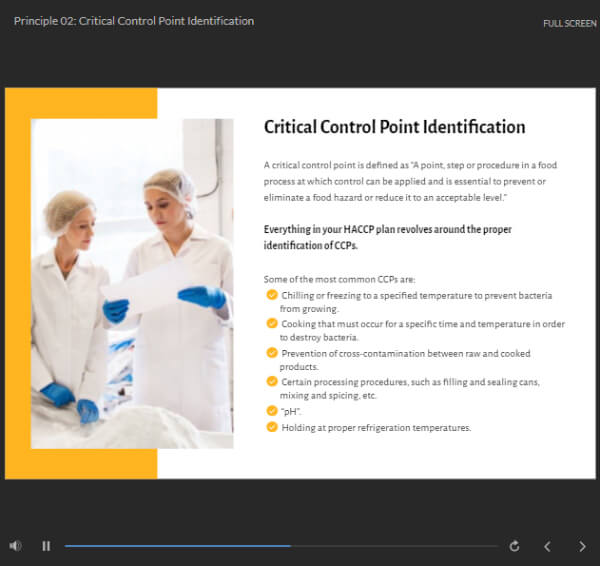The width and height of the screenshot is (600, 566).
Task: Advance to the next slide arrow
Action: click(x=582, y=546)
